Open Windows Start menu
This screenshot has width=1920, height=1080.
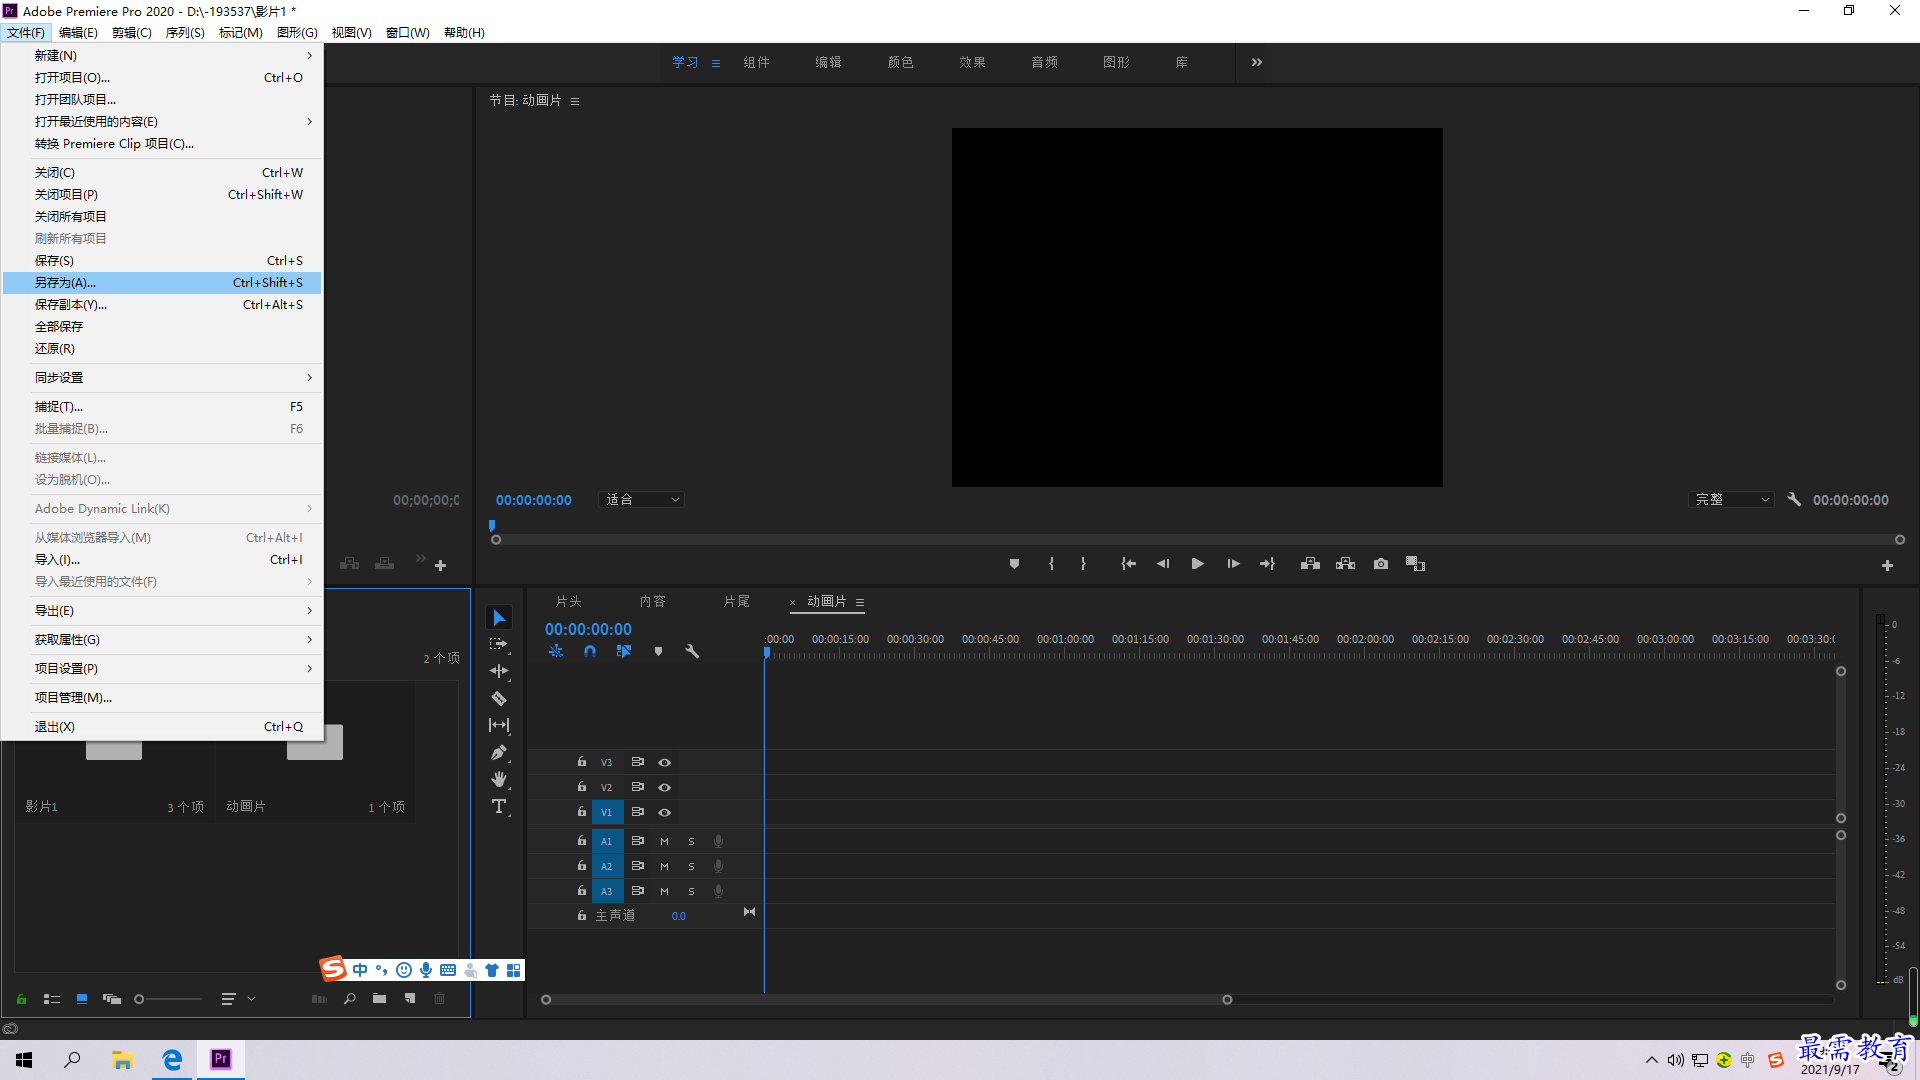point(24,1059)
